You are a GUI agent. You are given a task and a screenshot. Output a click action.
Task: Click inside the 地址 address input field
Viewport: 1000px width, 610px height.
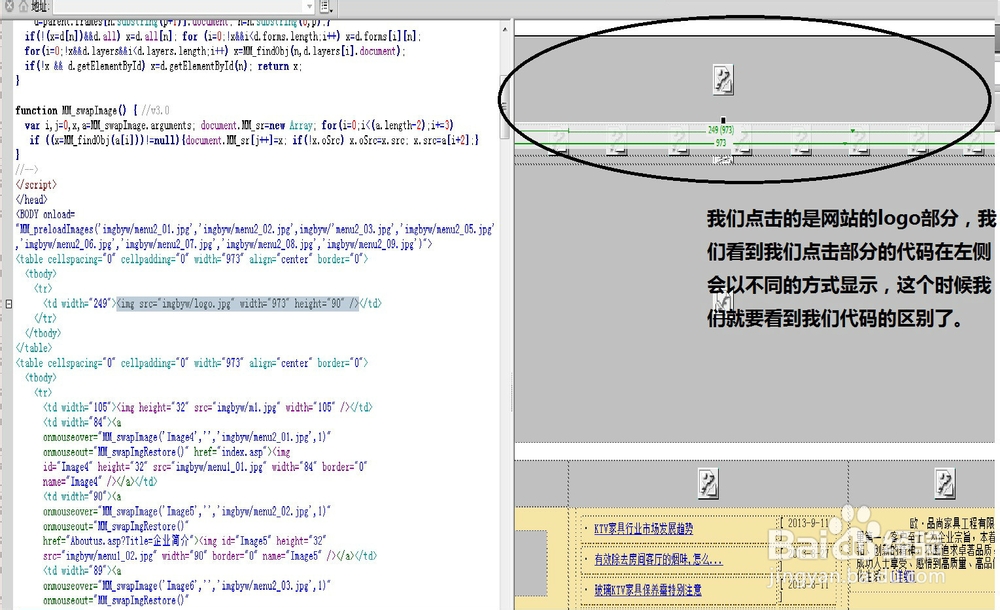pyautogui.click(x=179, y=6)
